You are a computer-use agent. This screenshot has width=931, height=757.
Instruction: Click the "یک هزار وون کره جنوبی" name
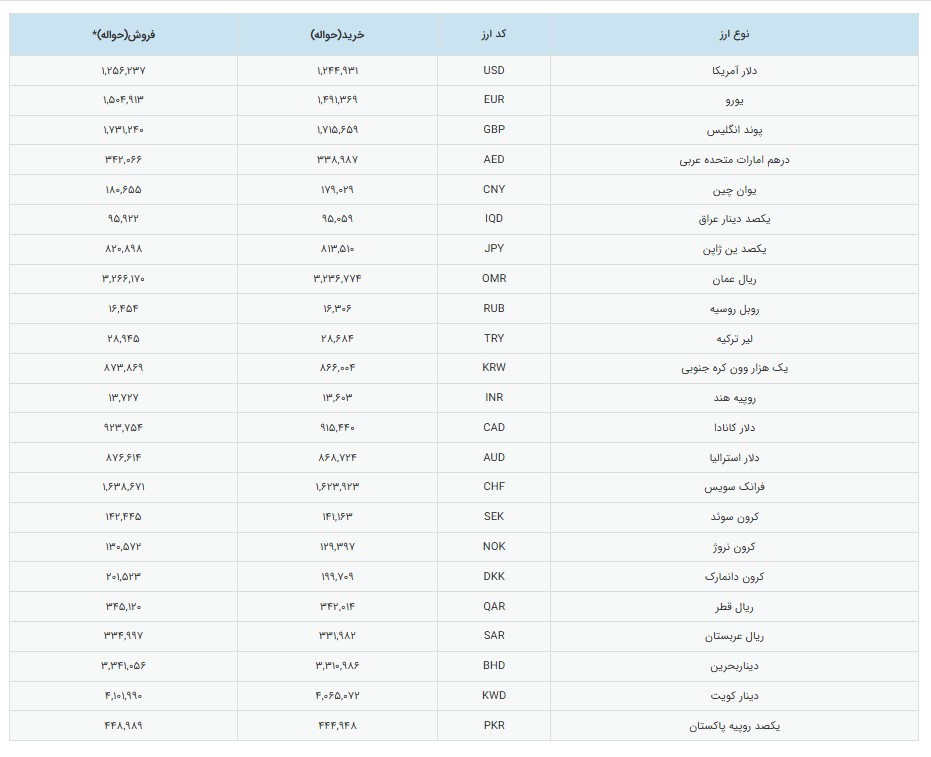point(734,368)
